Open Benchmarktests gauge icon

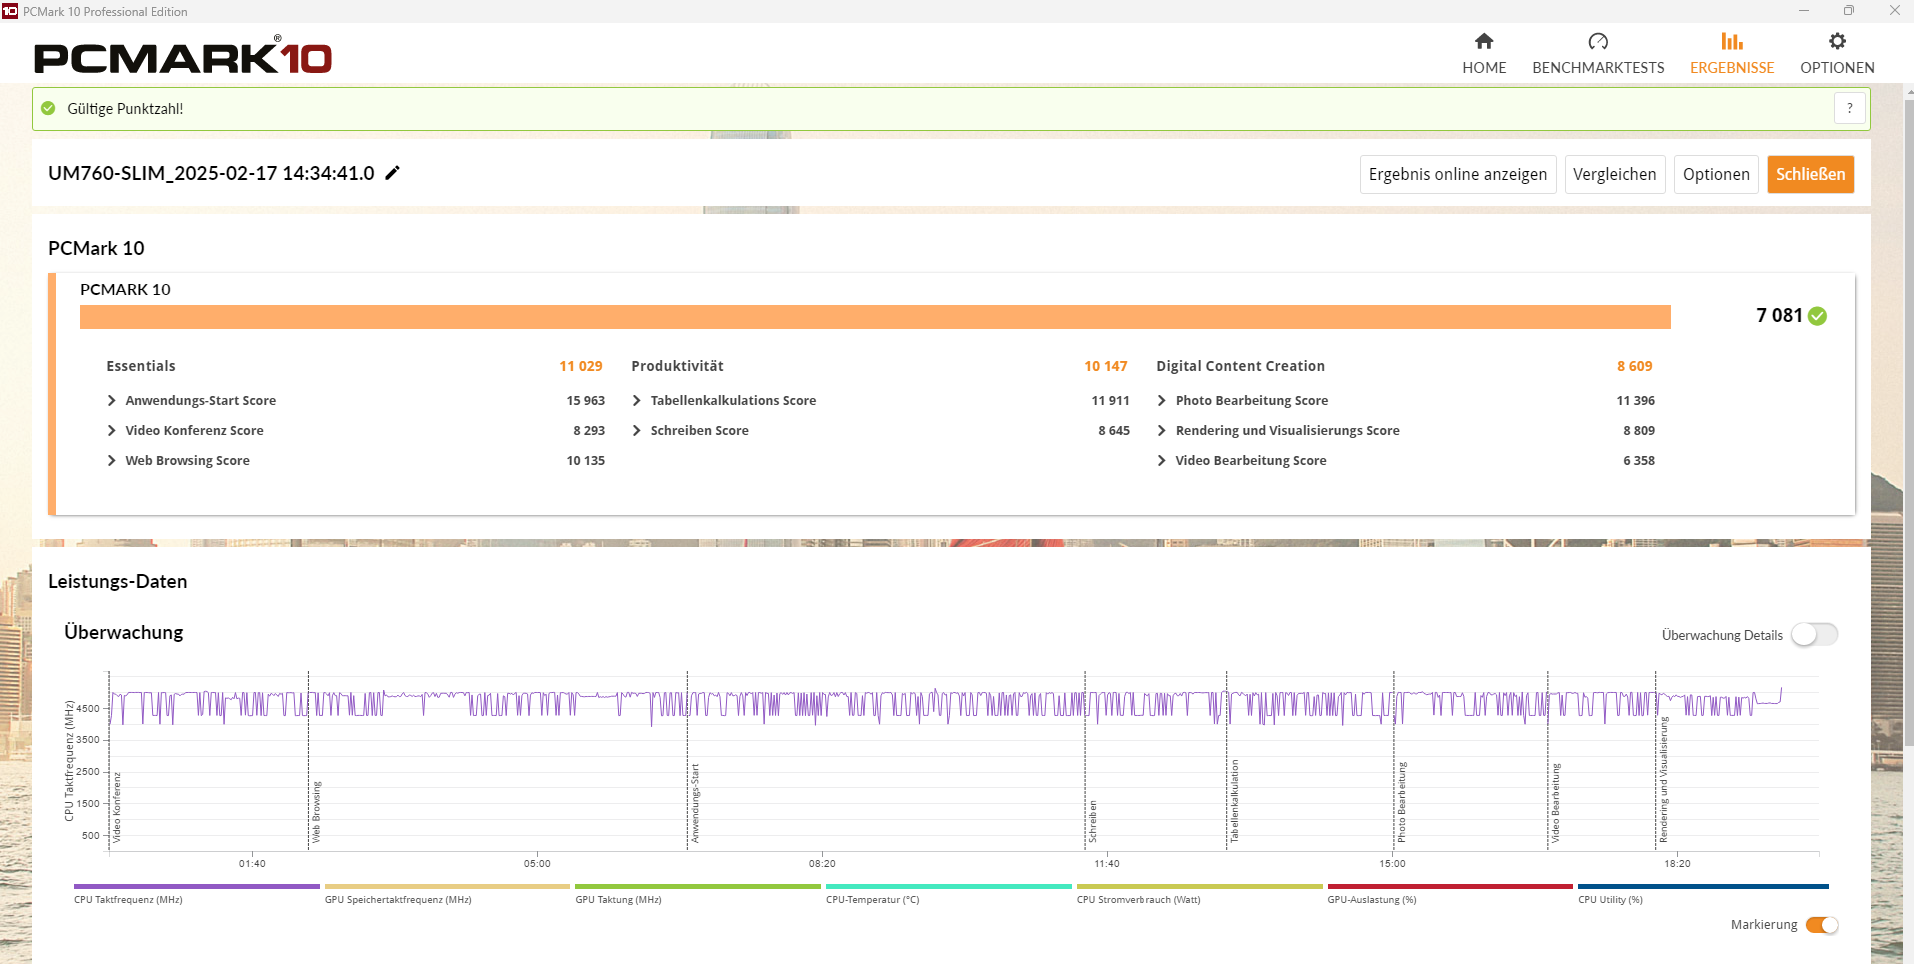(x=1598, y=42)
